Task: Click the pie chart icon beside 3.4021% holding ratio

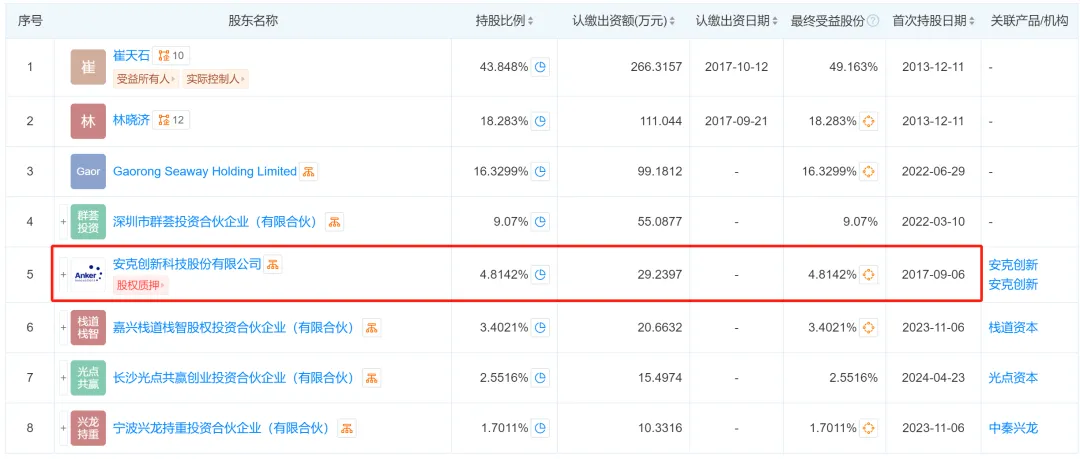Action: click(x=541, y=327)
